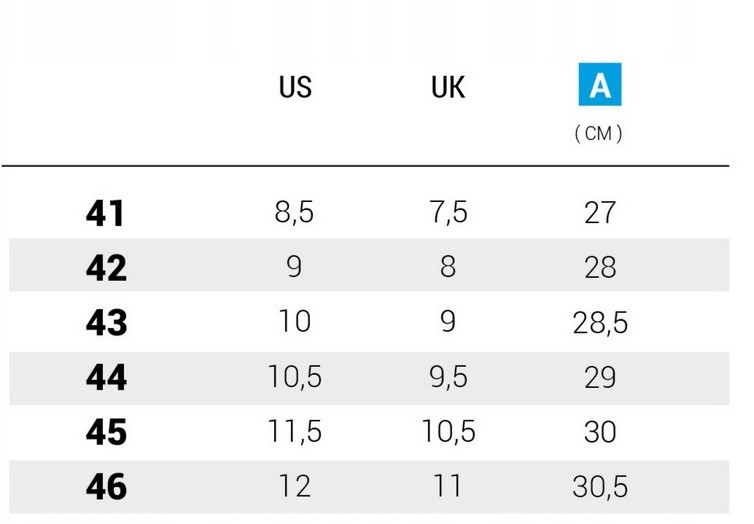Select size 43 row label

click(x=106, y=323)
